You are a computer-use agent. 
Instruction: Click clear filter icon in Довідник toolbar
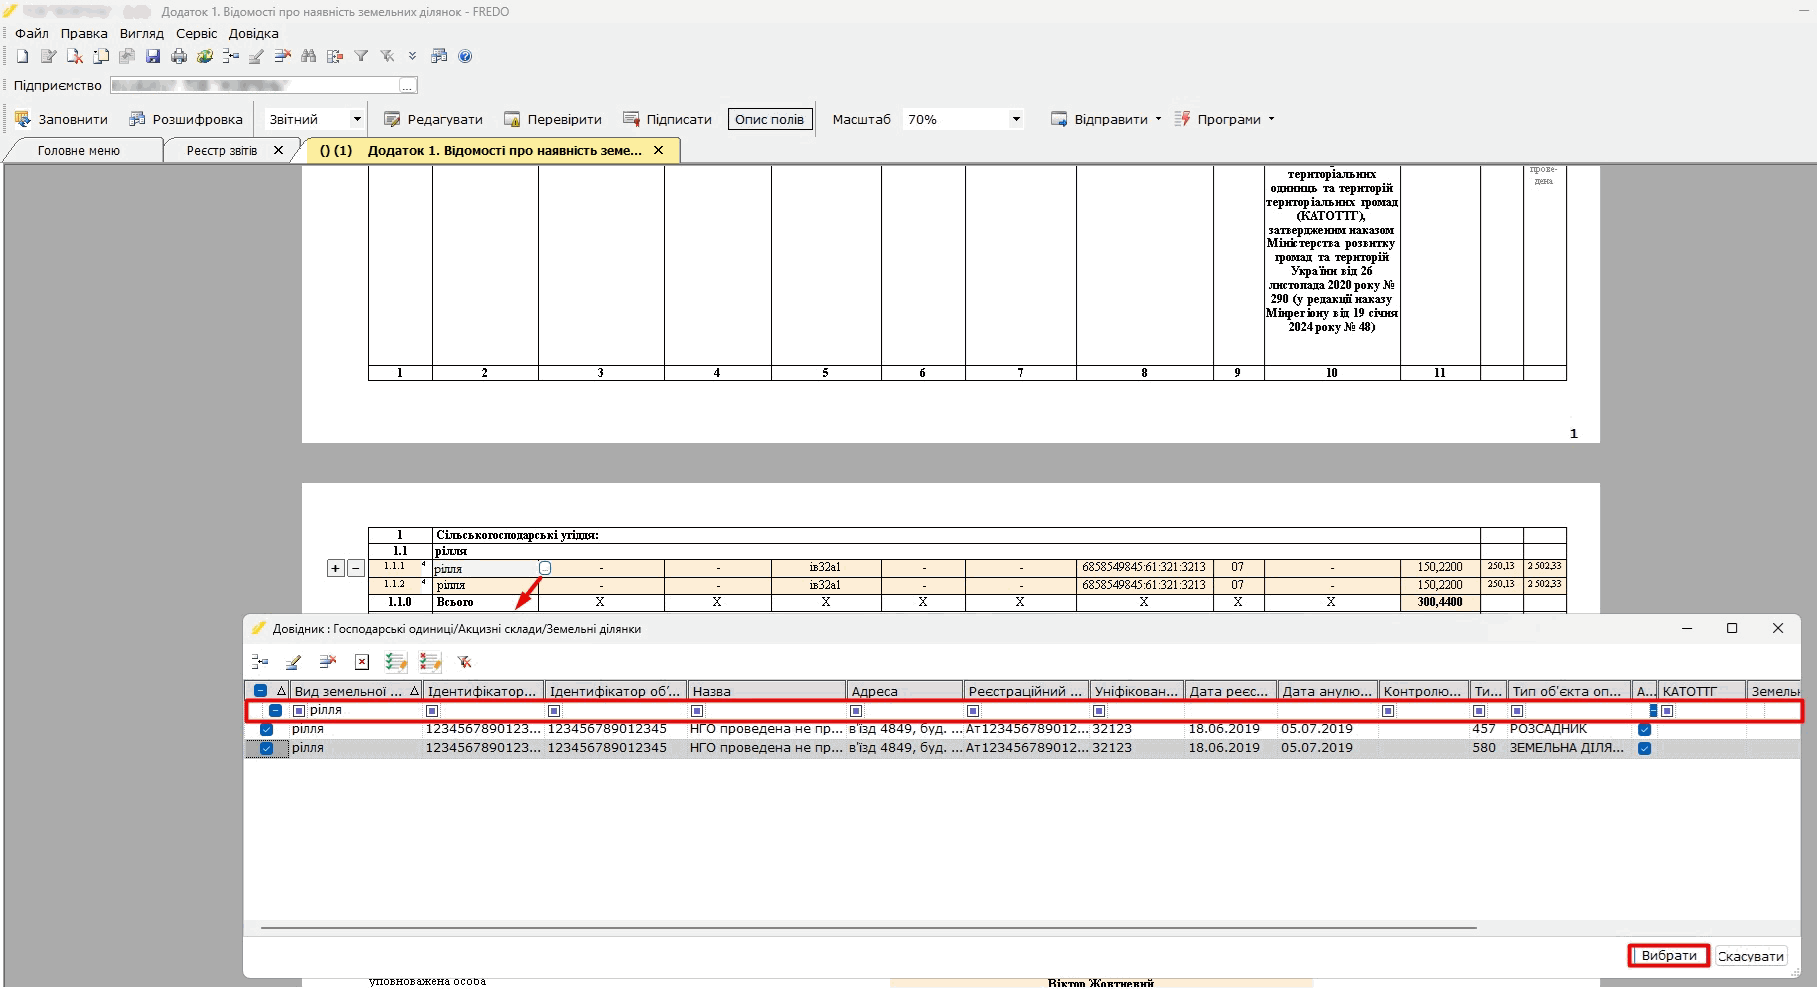pyautogui.click(x=464, y=662)
